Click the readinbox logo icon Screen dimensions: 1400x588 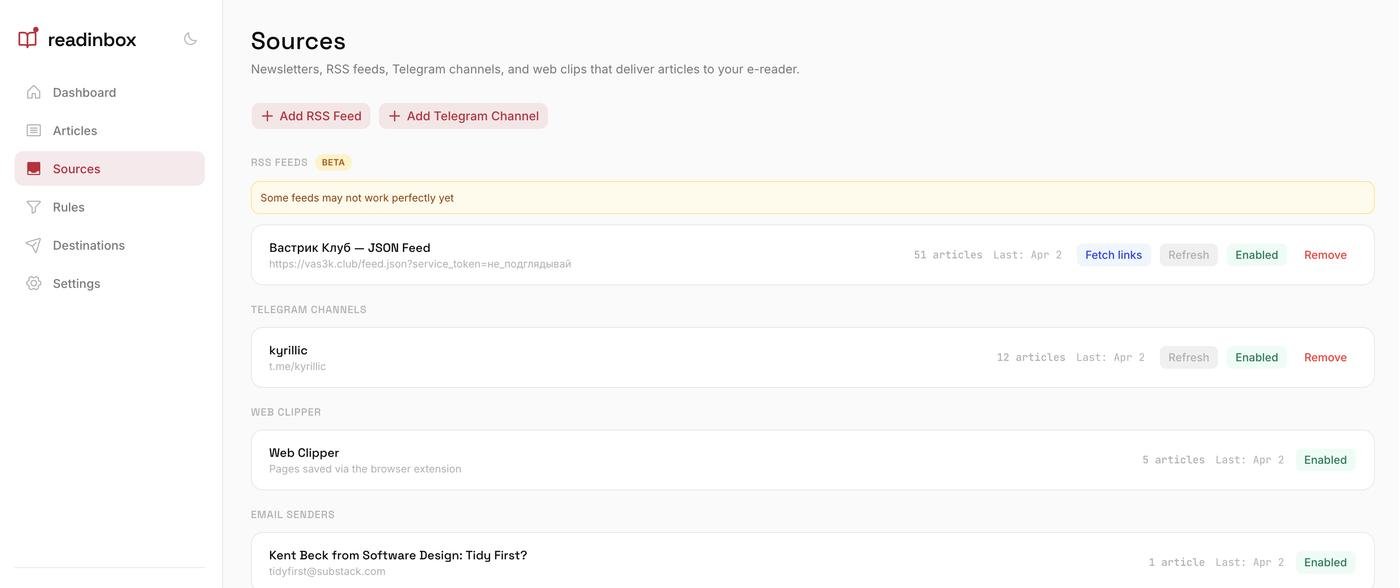pos(28,39)
